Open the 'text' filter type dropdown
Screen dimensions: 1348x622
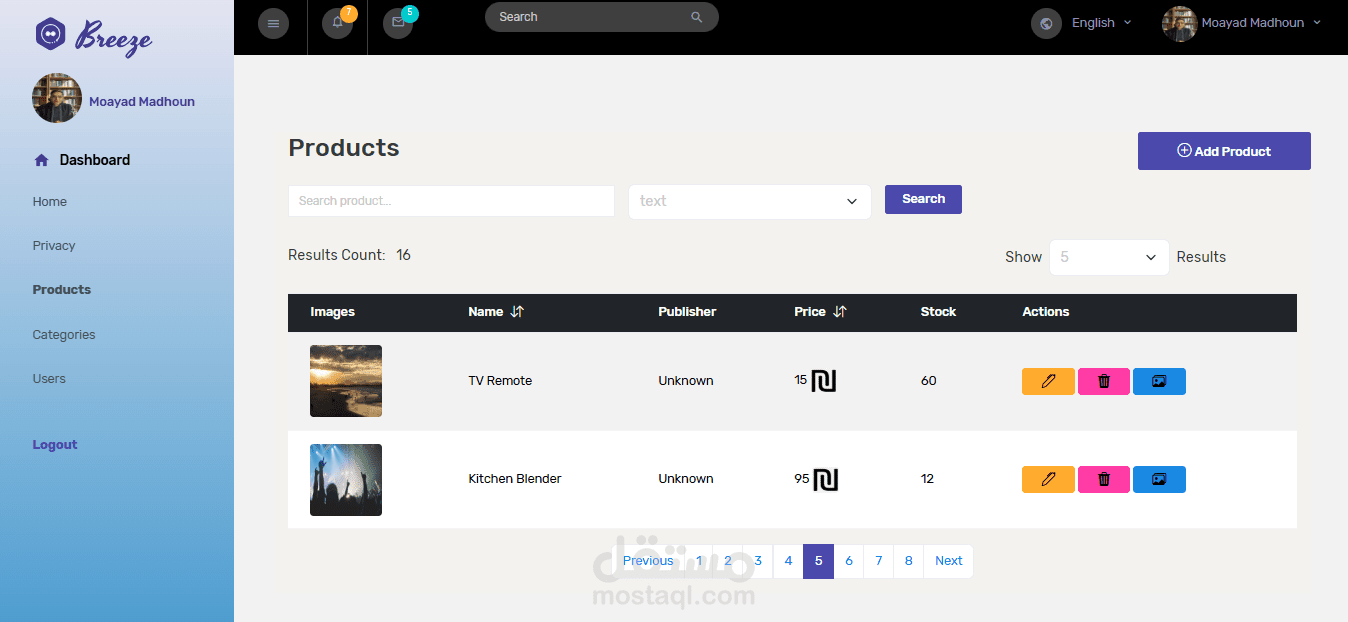750,201
